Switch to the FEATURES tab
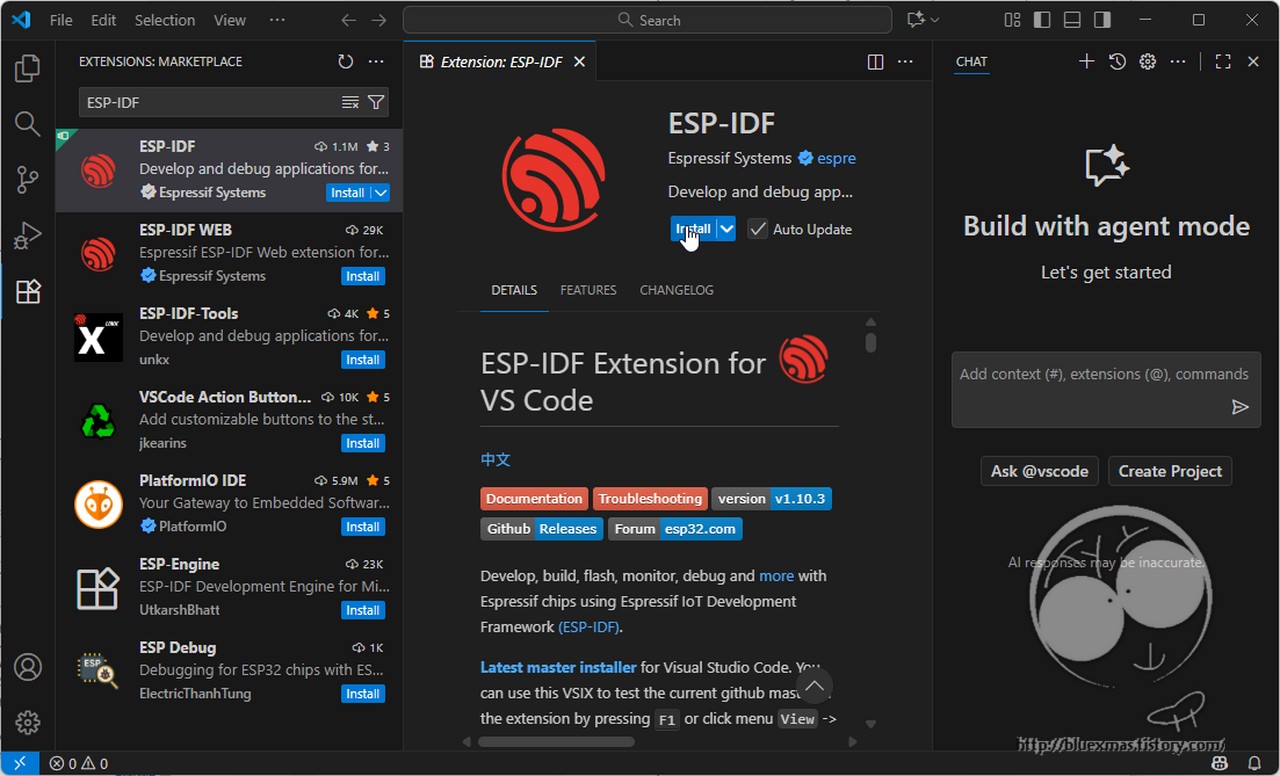Screen dimensions: 1280x776 click(x=588, y=290)
